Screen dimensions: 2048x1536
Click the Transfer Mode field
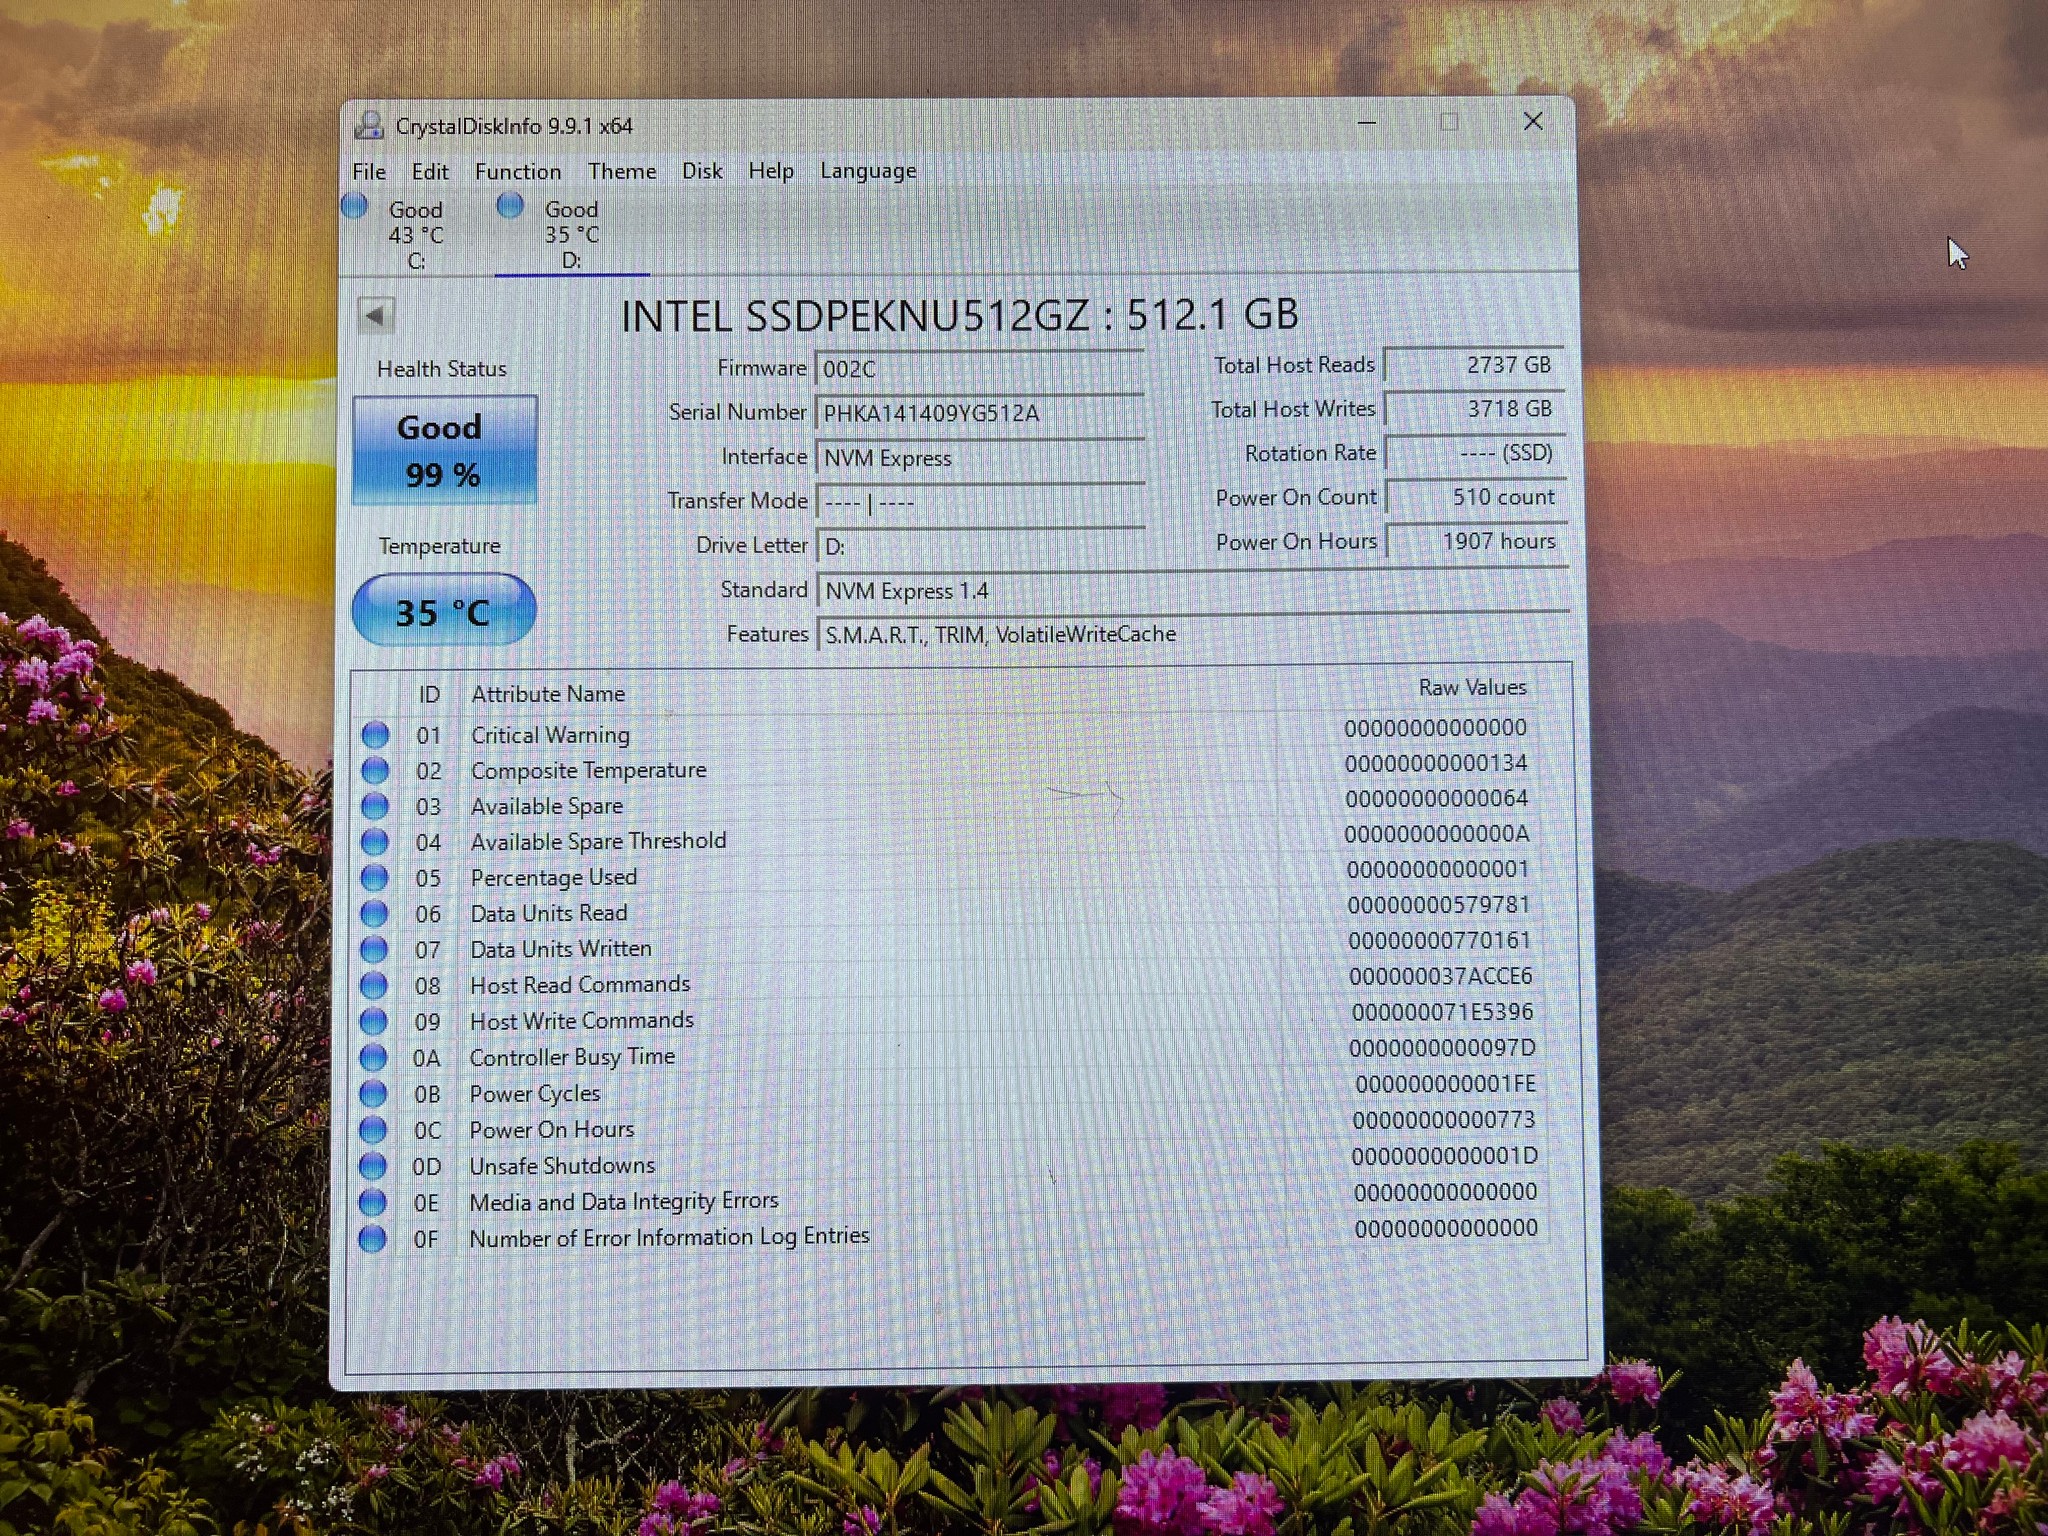(980, 502)
